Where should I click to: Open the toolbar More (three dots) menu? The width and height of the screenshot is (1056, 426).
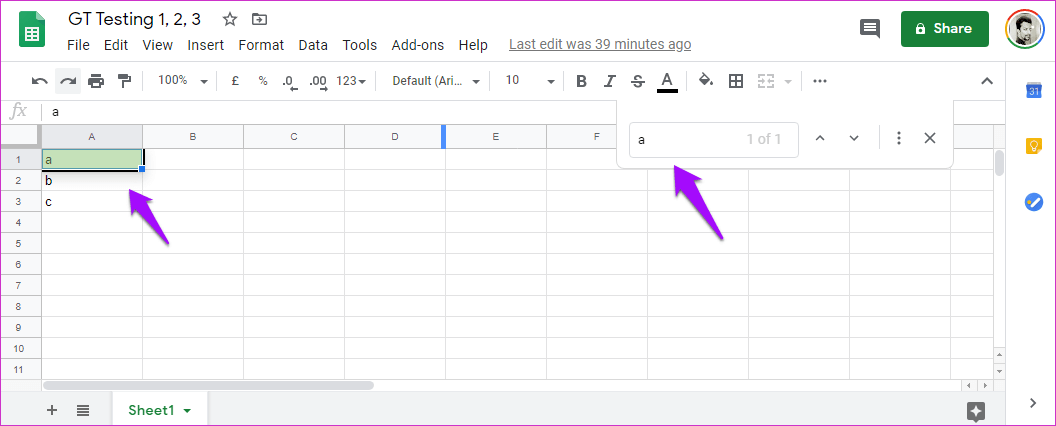(x=820, y=81)
